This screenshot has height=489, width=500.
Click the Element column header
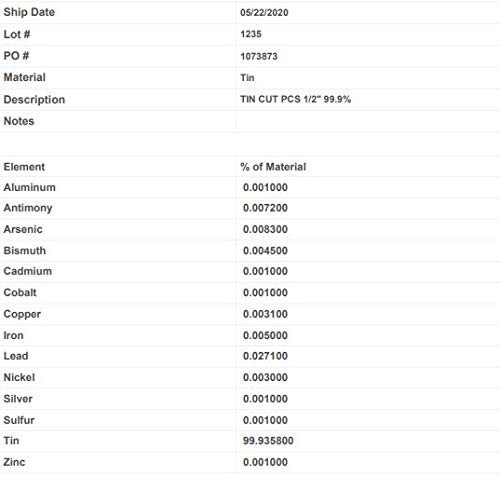coord(24,167)
